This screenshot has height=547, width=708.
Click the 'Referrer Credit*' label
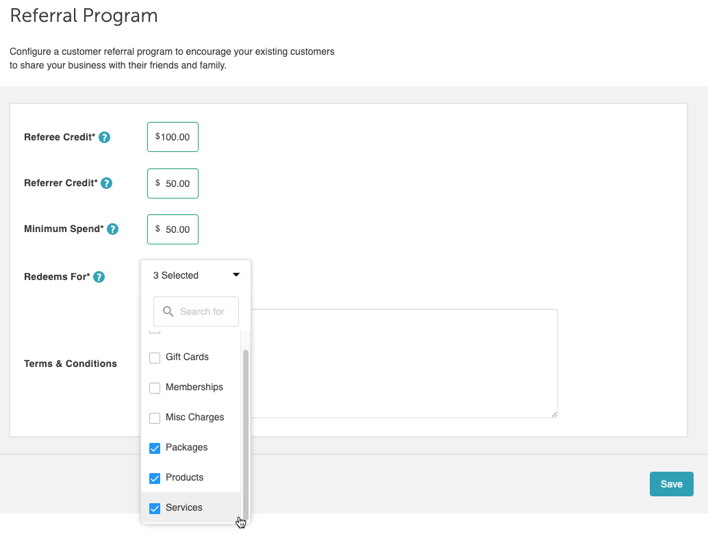pyautogui.click(x=61, y=183)
